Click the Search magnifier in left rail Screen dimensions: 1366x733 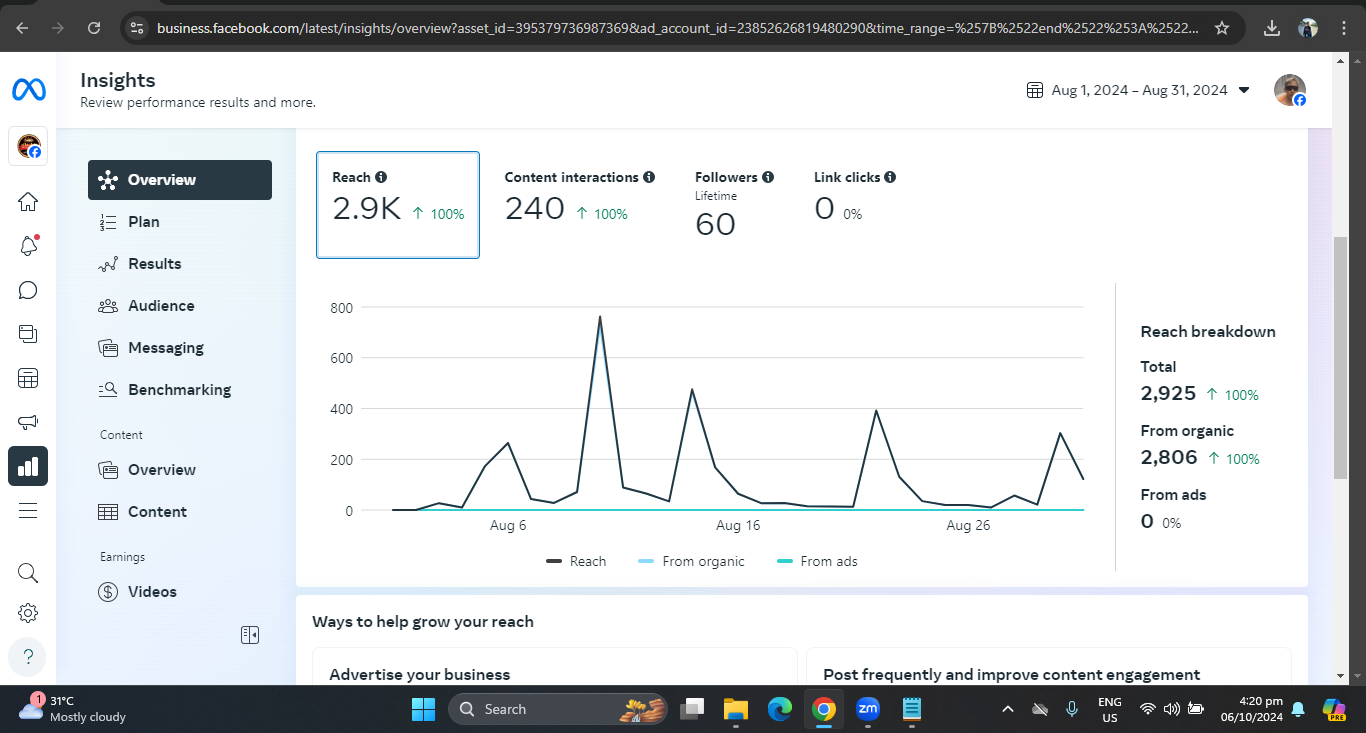[28, 573]
